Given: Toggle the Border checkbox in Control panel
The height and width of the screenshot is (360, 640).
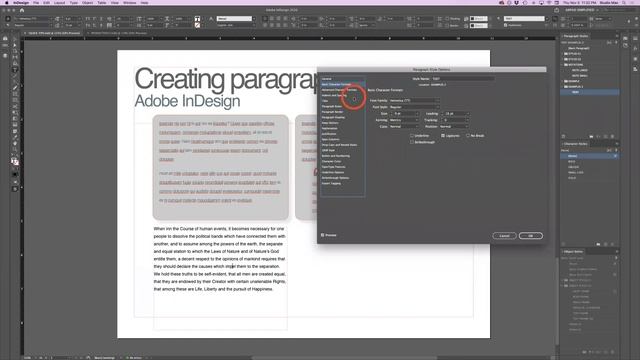Looking at the screenshot, I should pyautogui.click(x=447, y=25).
